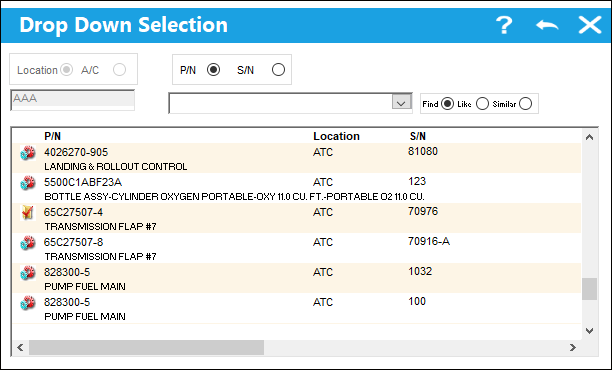Click the vertical scrollbar thumb
The width and height of the screenshot is (612, 370).
589,289
